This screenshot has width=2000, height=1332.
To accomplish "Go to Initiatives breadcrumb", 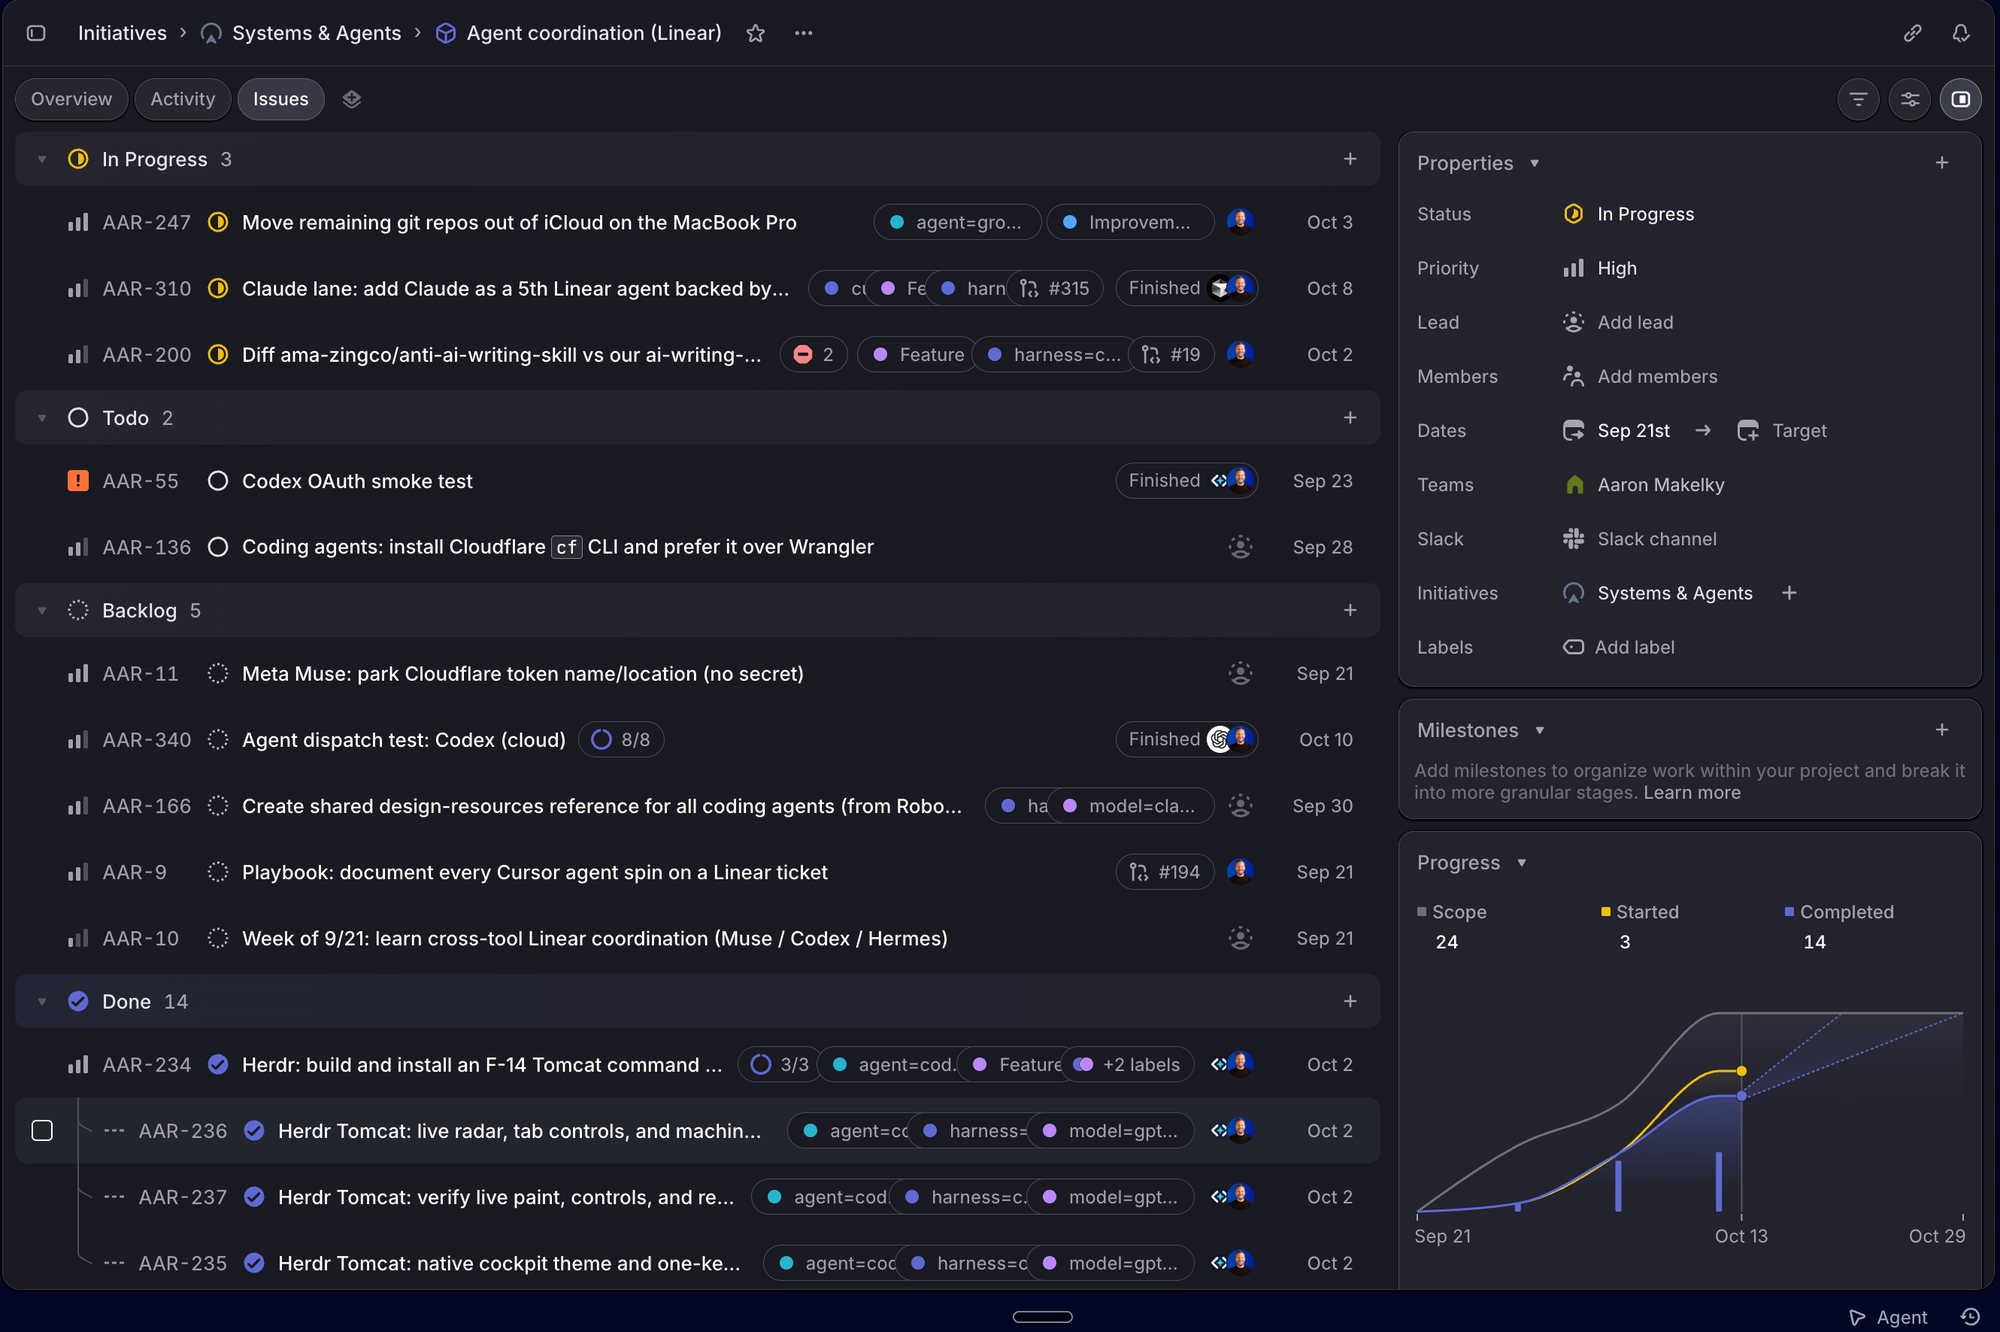I will point(122,33).
